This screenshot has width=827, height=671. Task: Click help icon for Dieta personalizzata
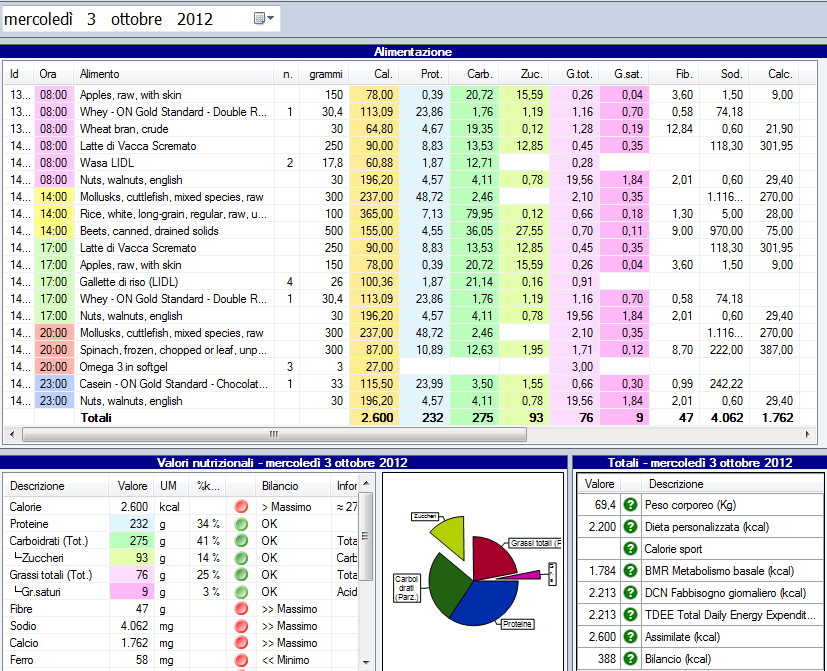click(x=630, y=527)
